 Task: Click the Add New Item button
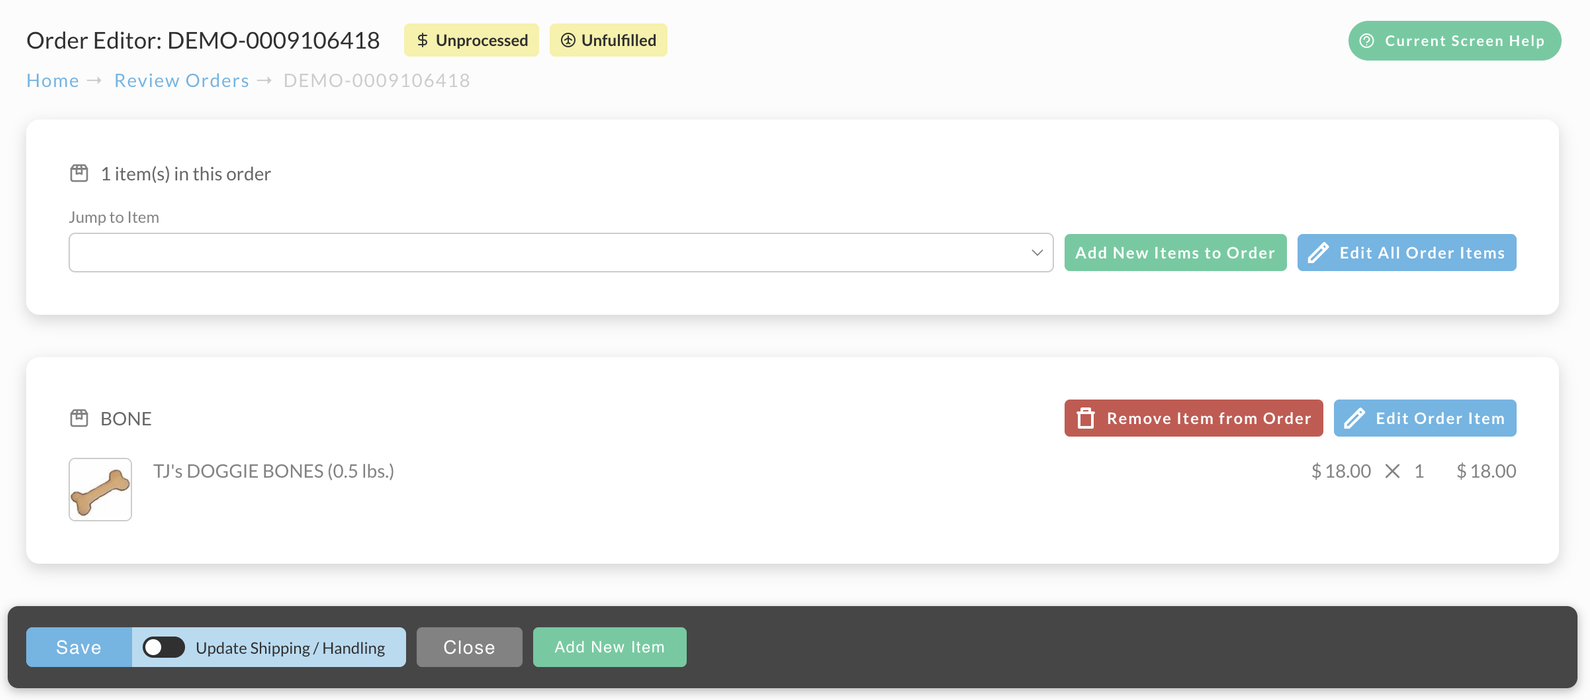coord(610,647)
